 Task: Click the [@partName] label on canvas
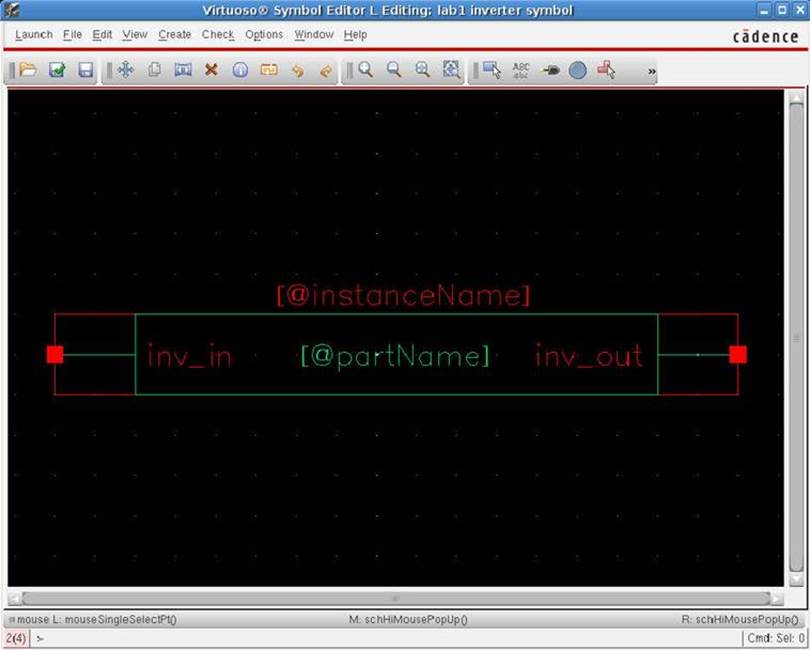(395, 356)
